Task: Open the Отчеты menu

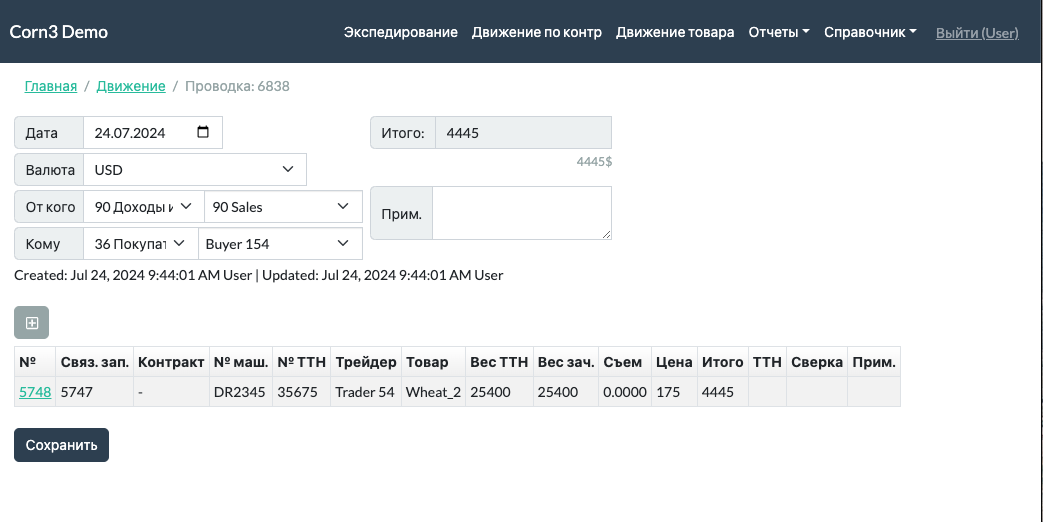Action: (x=778, y=32)
